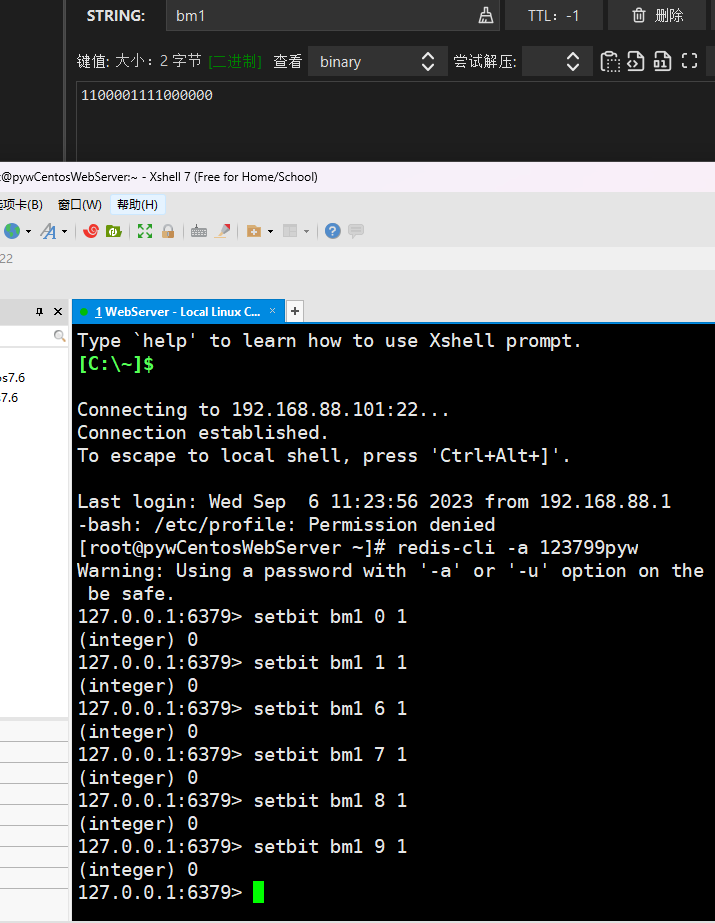Click the pin icon on session manager panel

click(x=39, y=311)
